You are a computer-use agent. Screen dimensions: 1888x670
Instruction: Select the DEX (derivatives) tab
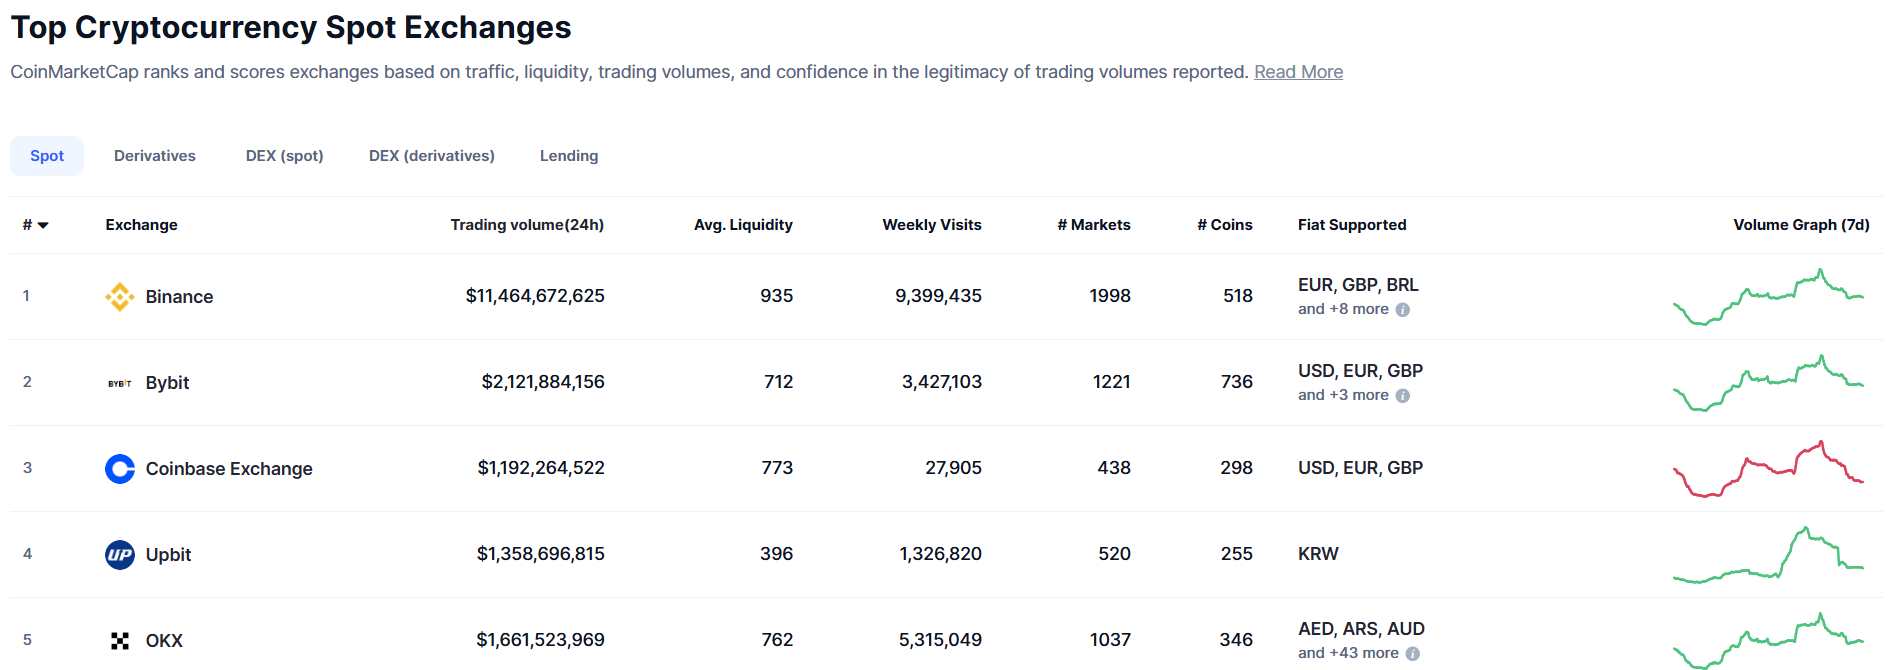point(432,156)
